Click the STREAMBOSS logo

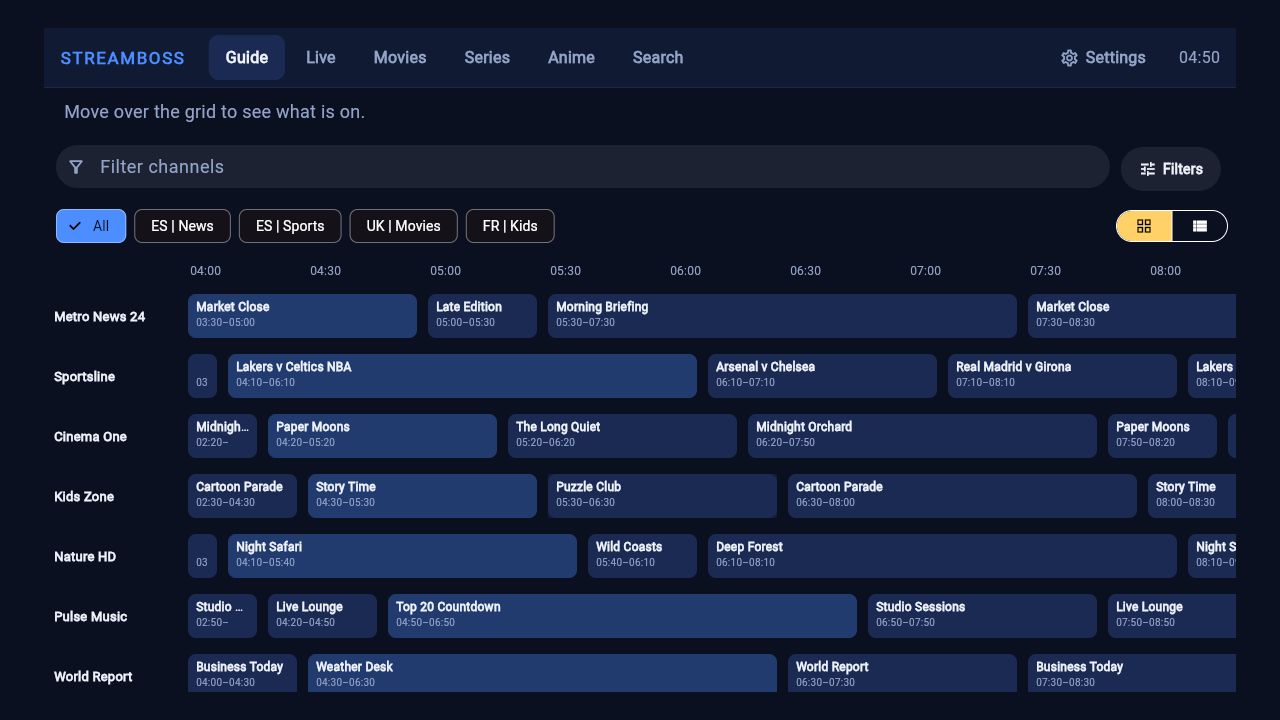click(x=123, y=58)
